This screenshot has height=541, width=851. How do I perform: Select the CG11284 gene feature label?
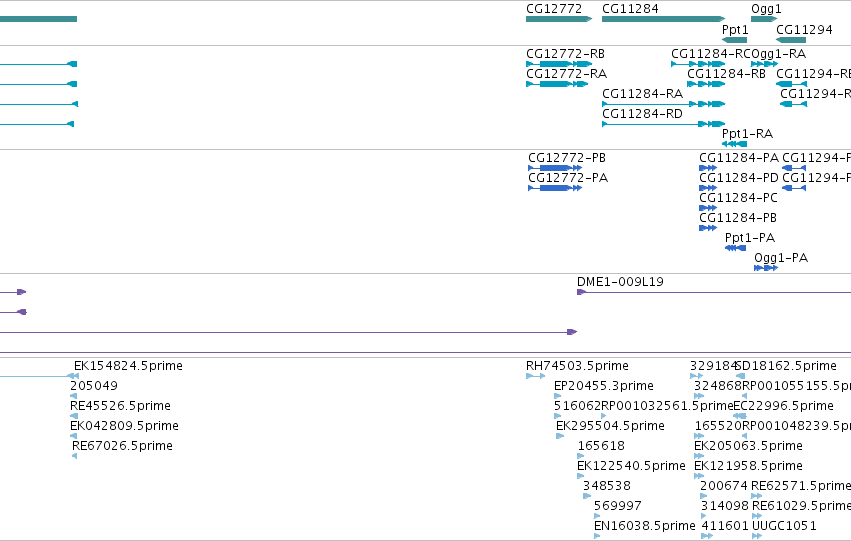coord(630,9)
